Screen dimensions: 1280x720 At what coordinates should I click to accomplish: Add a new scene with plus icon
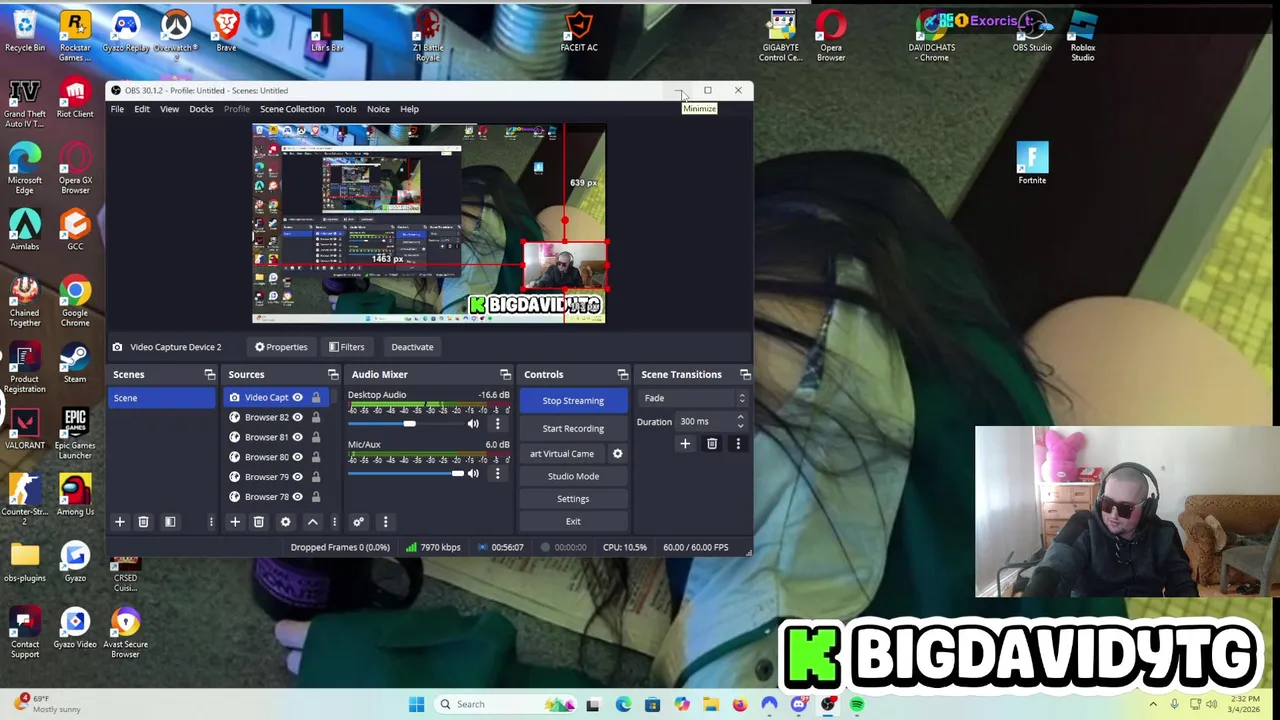(x=119, y=522)
